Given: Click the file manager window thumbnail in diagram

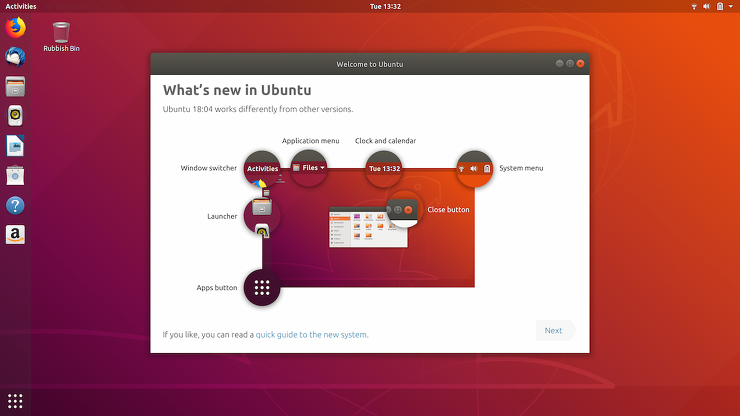Looking at the screenshot, I should click(x=368, y=227).
